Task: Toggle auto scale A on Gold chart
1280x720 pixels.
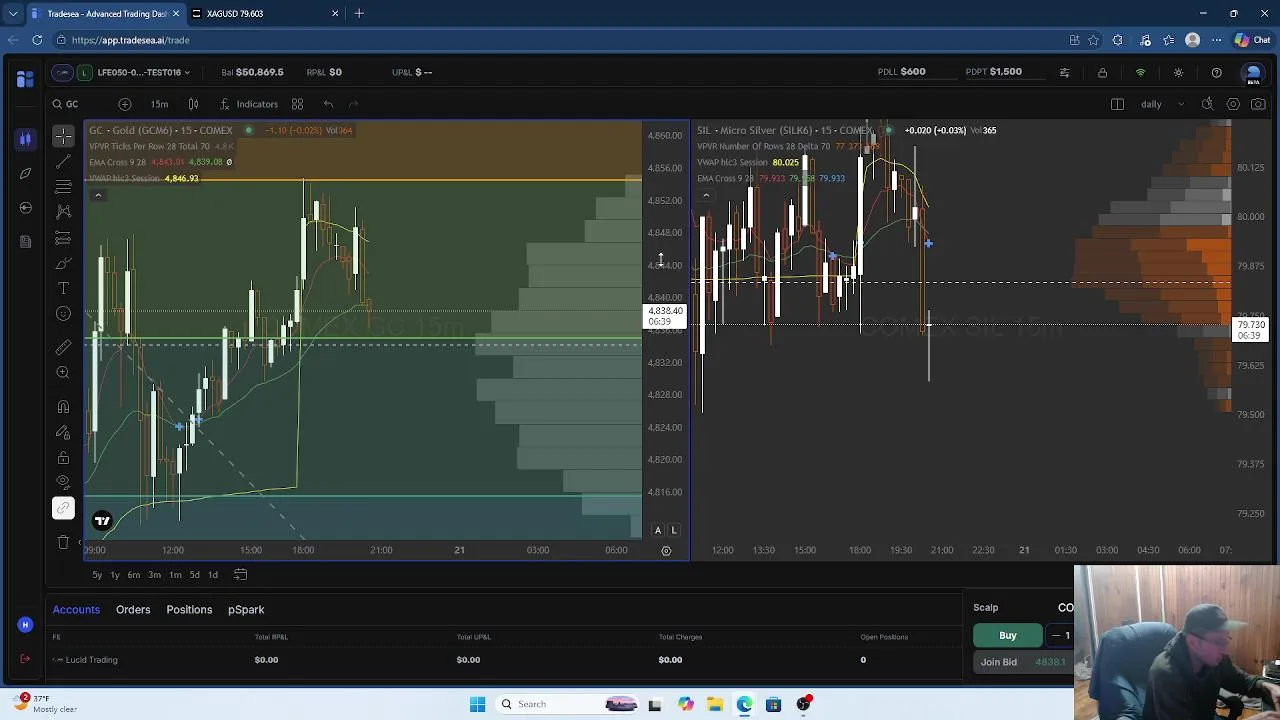Action: (x=658, y=530)
